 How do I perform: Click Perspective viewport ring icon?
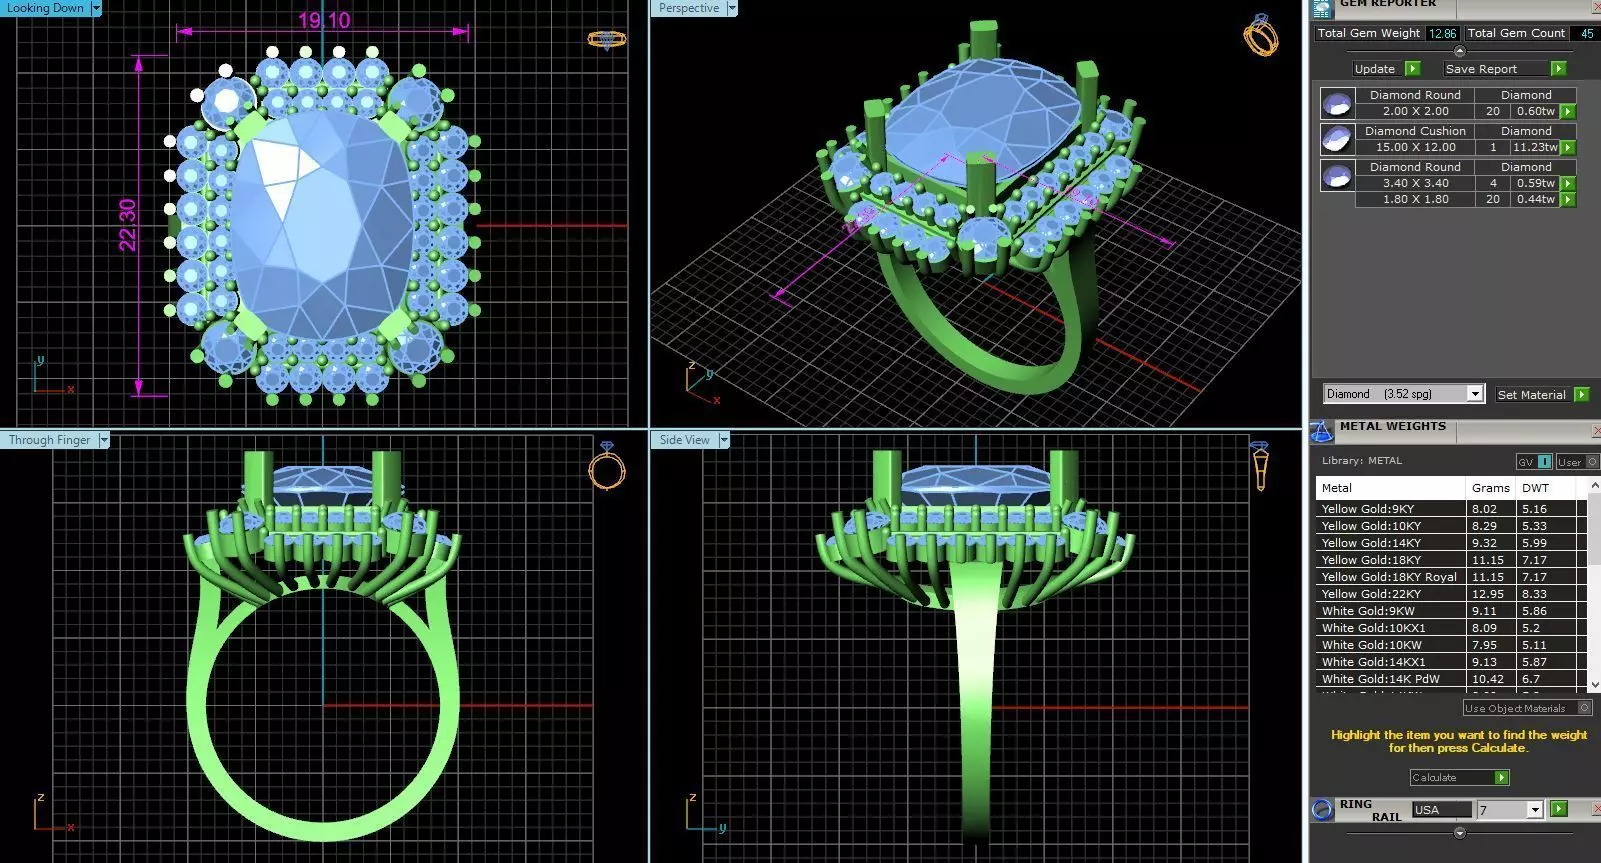pyautogui.click(x=1260, y=36)
